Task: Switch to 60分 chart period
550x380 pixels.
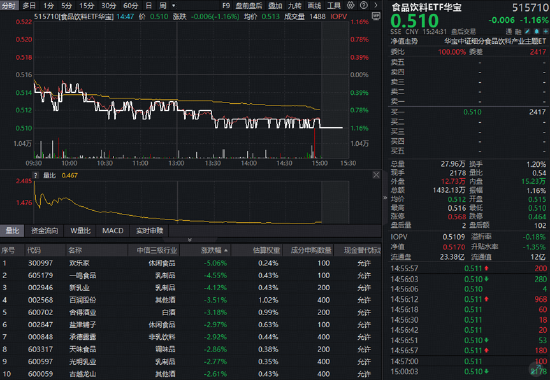Action: tap(130, 5)
